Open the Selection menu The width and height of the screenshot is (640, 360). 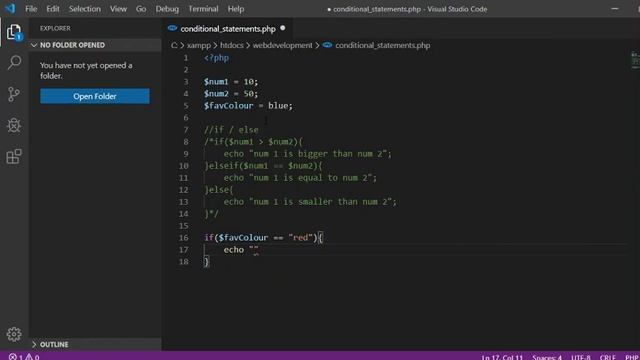pos(84,9)
